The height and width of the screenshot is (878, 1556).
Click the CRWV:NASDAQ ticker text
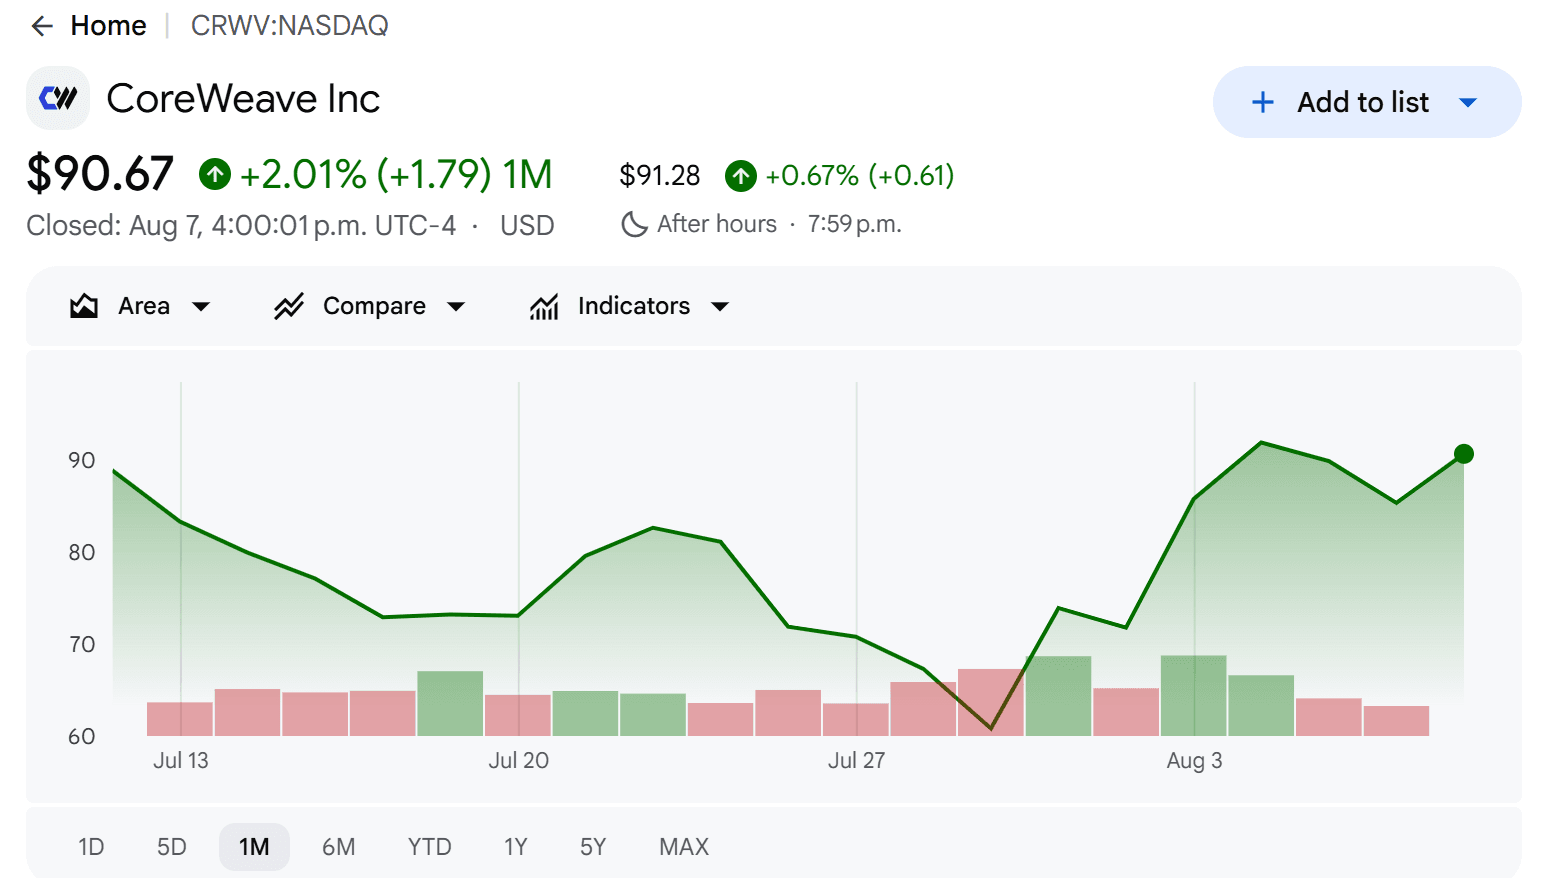(290, 26)
